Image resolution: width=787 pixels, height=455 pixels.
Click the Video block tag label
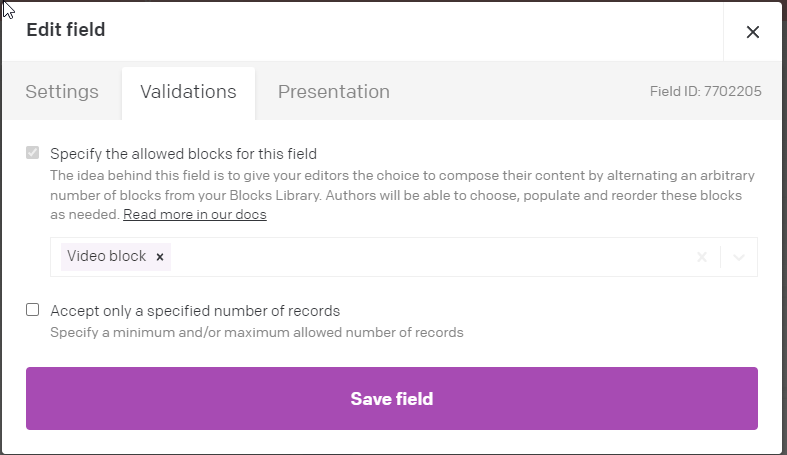coord(106,257)
